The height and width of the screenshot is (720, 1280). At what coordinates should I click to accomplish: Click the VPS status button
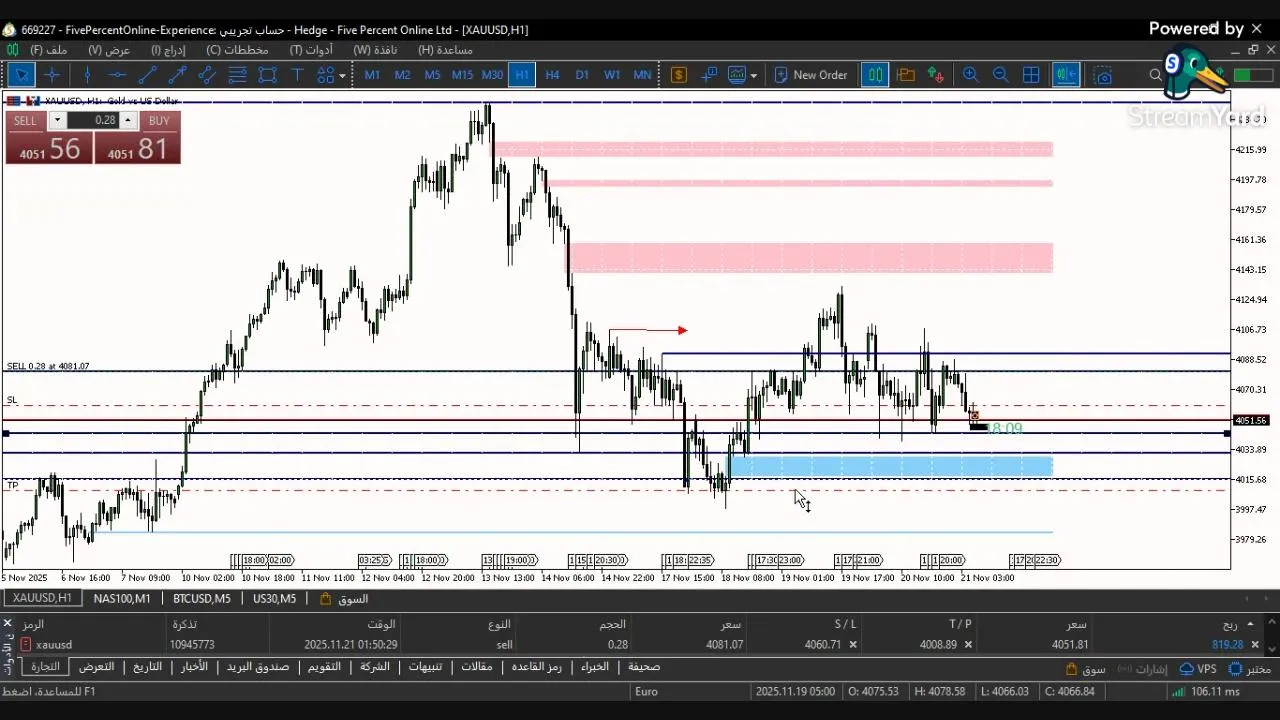(x=1198, y=669)
